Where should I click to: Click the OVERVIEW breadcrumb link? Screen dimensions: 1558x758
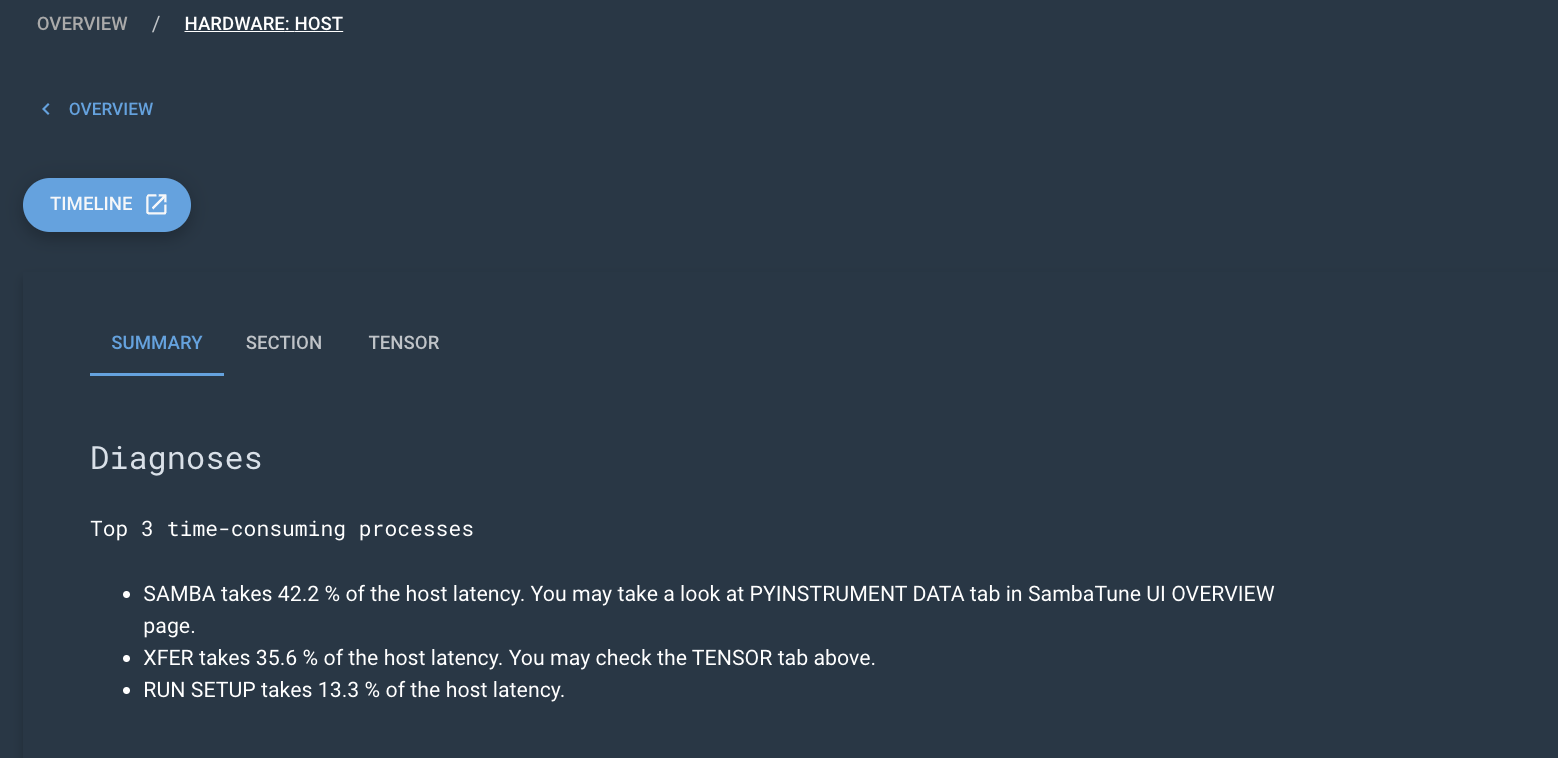click(x=82, y=22)
